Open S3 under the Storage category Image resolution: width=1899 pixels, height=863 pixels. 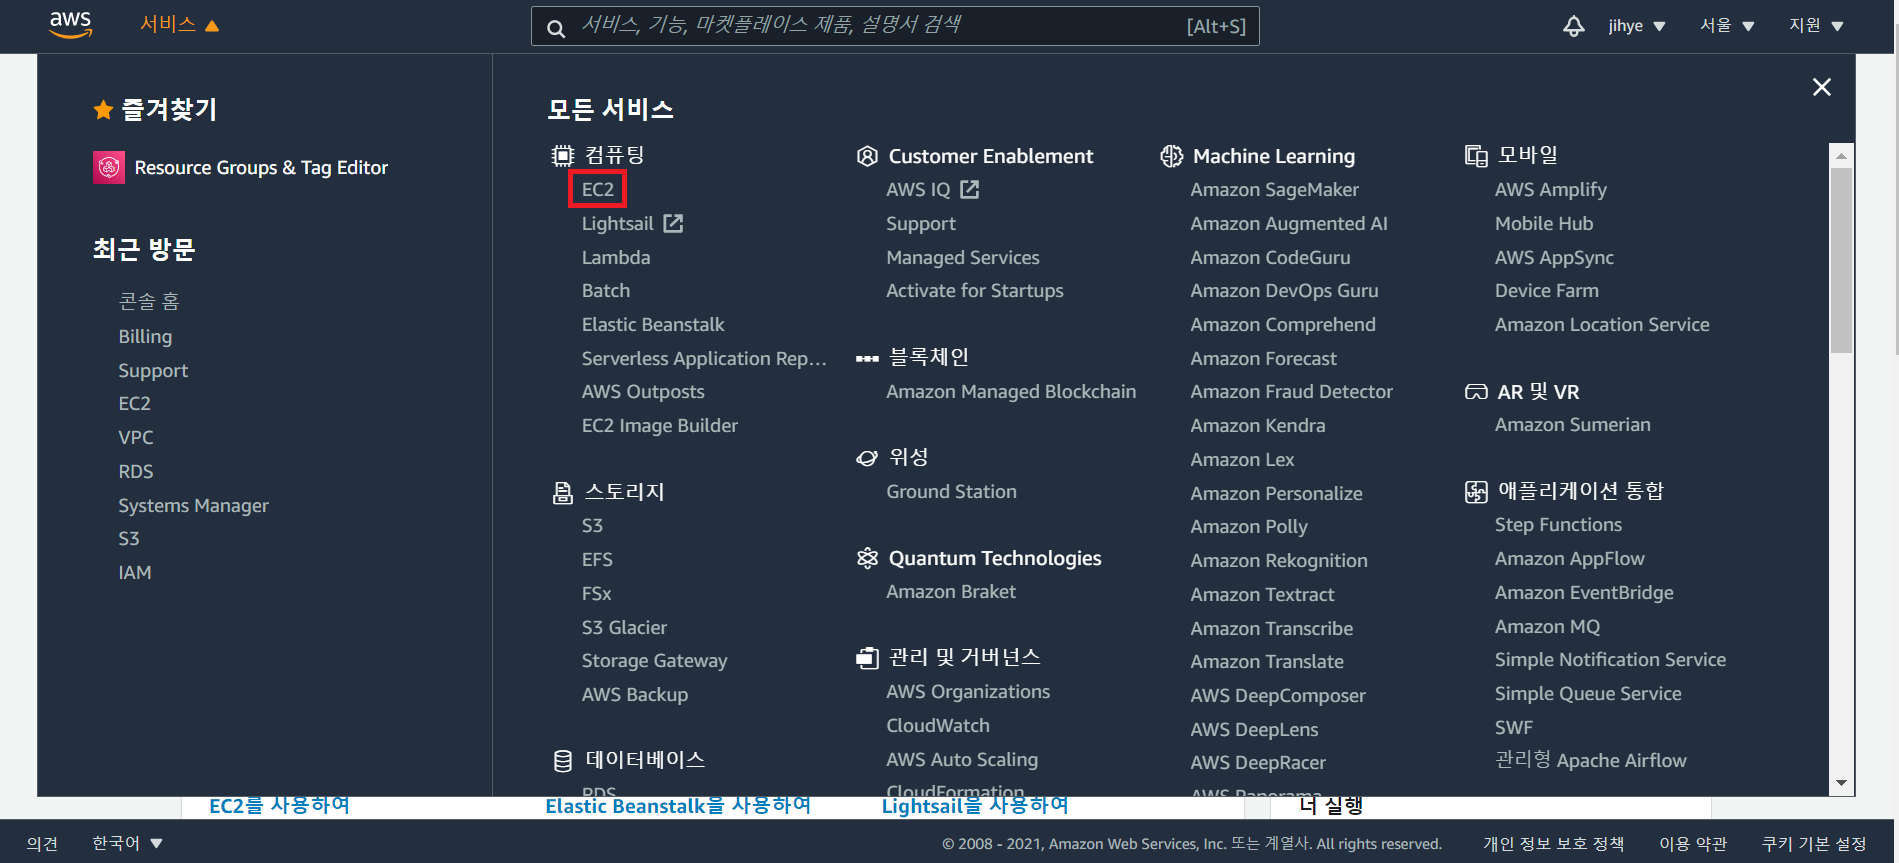pyautogui.click(x=592, y=525)
